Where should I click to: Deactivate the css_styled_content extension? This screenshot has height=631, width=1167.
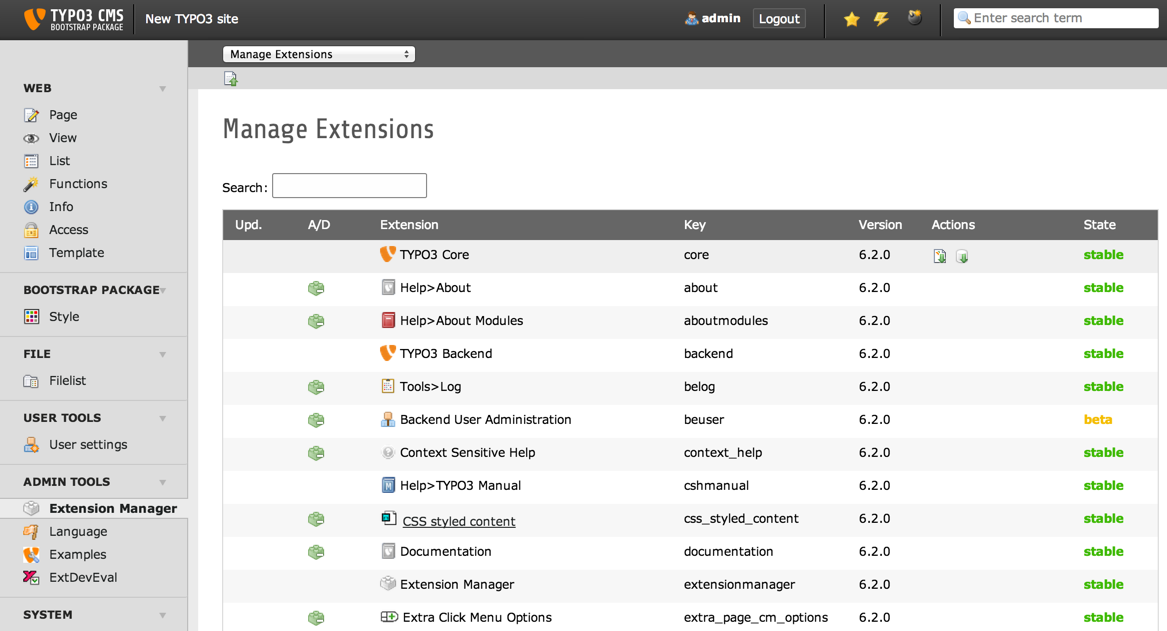(316, 519)
